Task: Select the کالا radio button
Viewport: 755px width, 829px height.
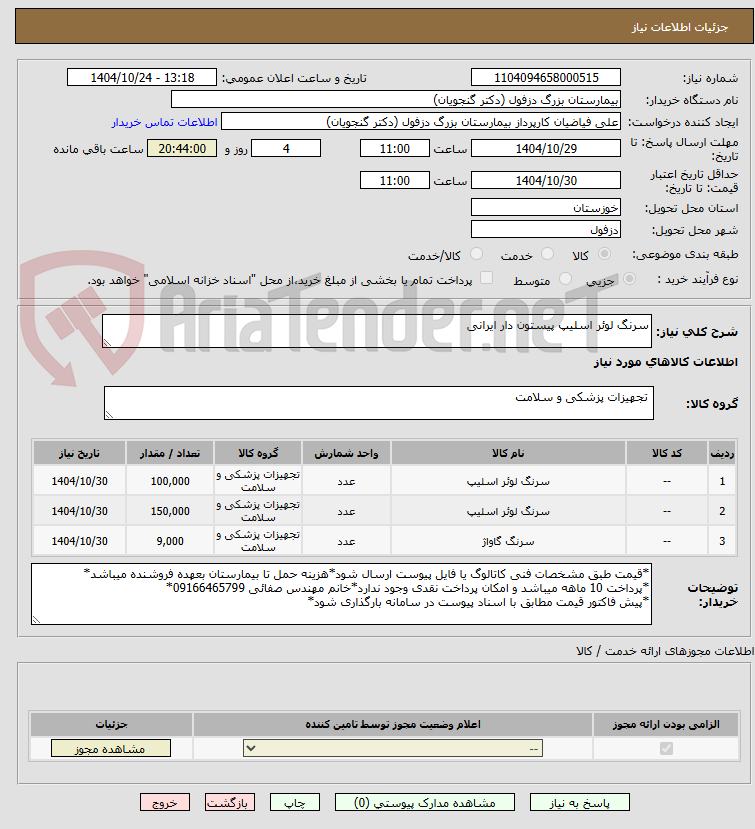Action: tap(604, 254)
